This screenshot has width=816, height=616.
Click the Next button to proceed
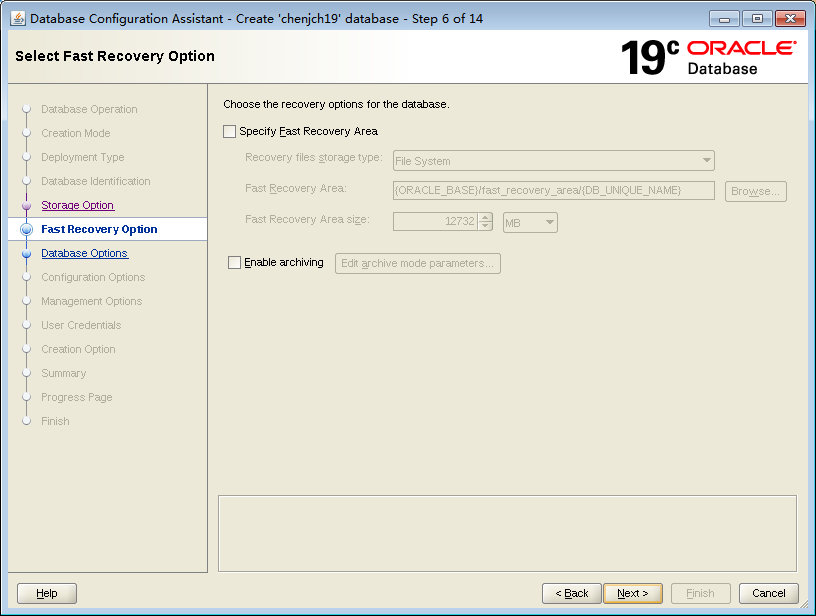[633, 593]
